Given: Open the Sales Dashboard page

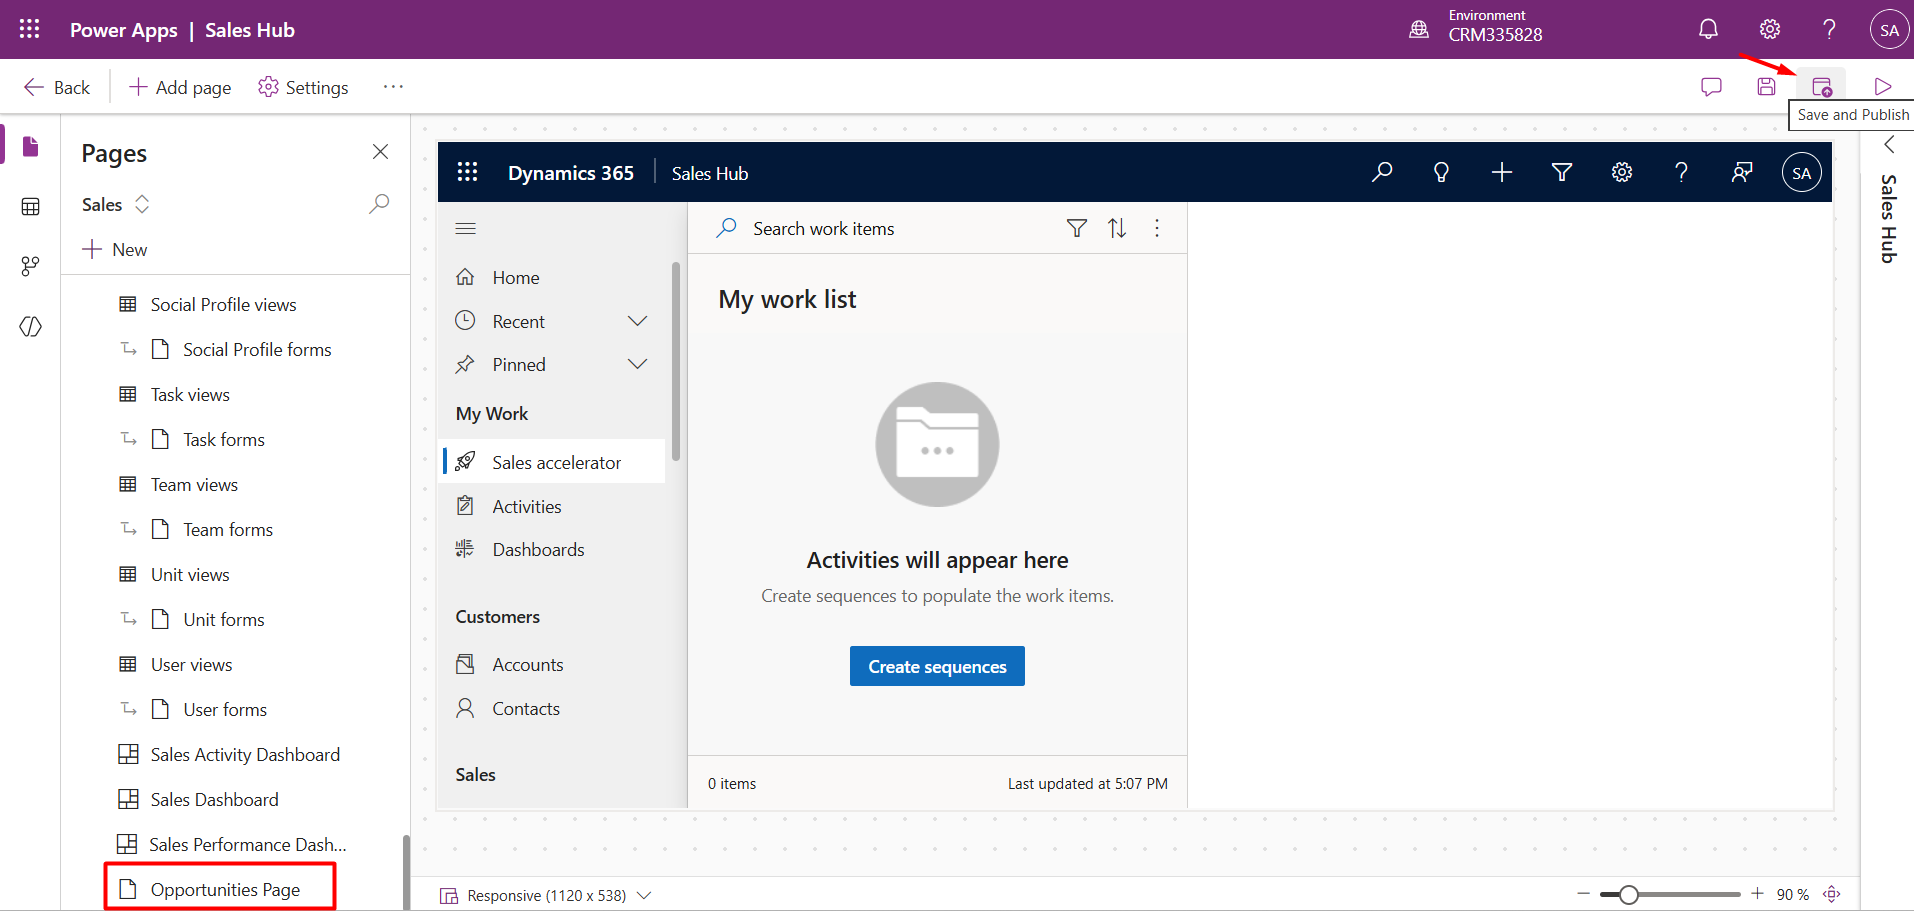Looking at the screenshot, I should pos(214,799).
